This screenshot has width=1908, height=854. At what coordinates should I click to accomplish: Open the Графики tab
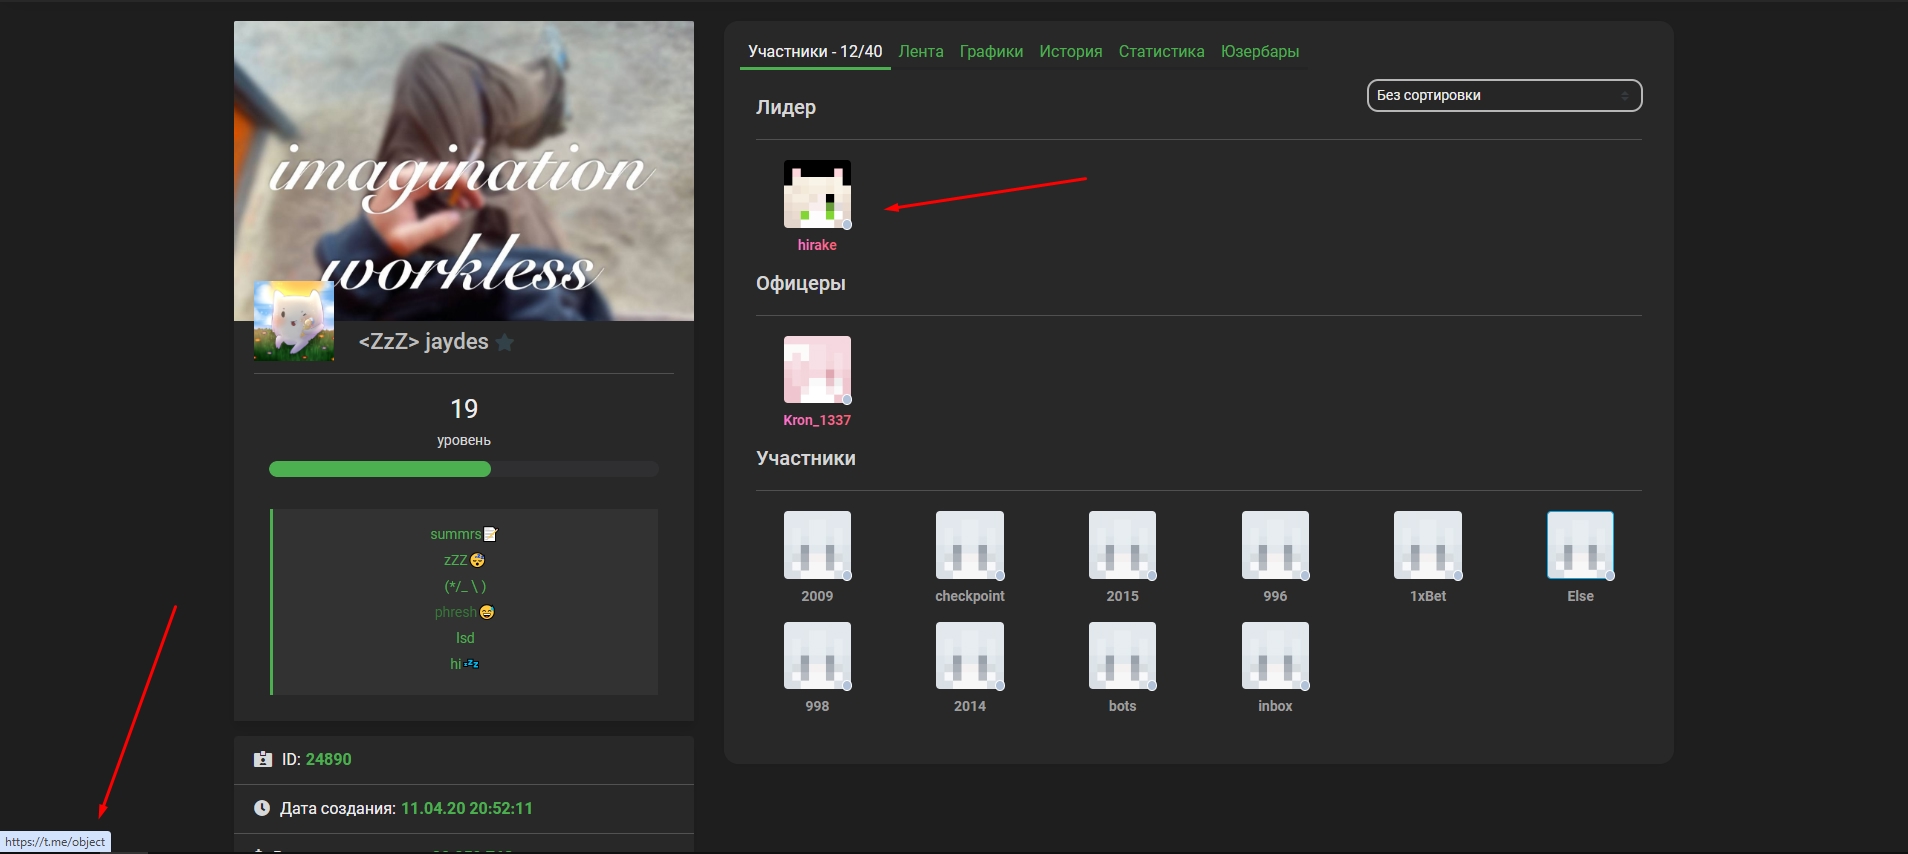(991, 52)
